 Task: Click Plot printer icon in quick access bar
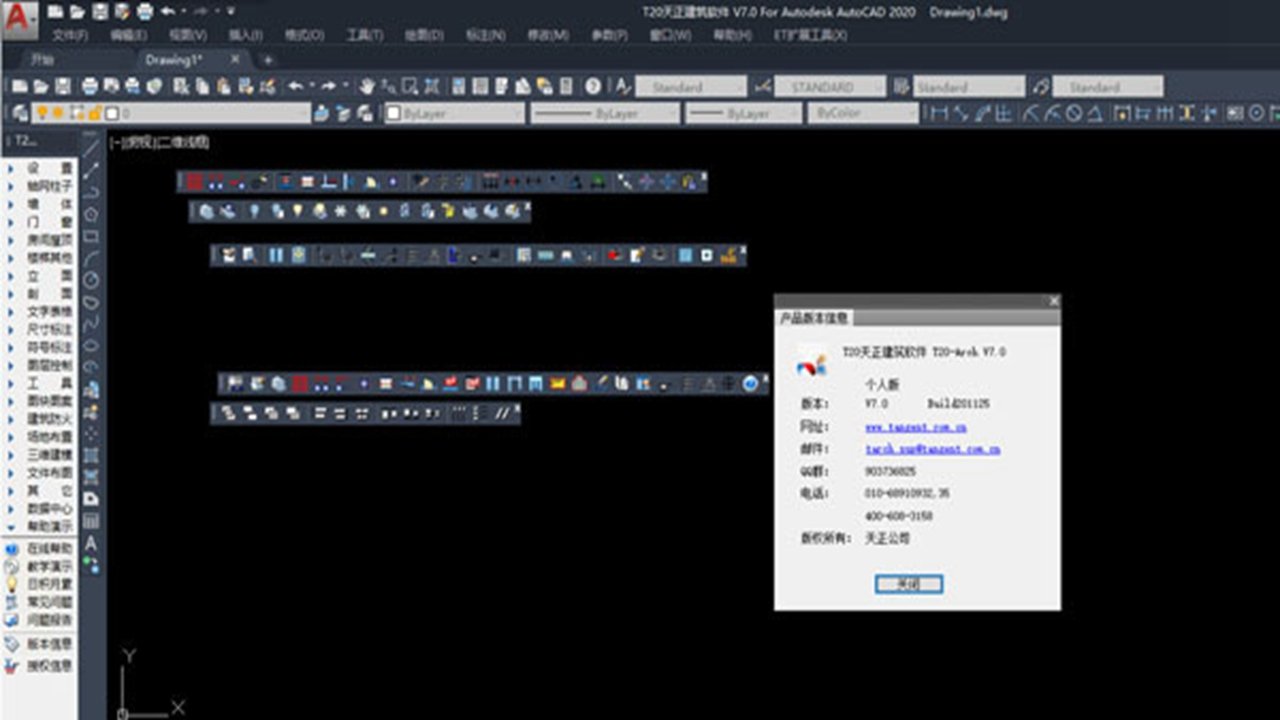pos(145,12)
